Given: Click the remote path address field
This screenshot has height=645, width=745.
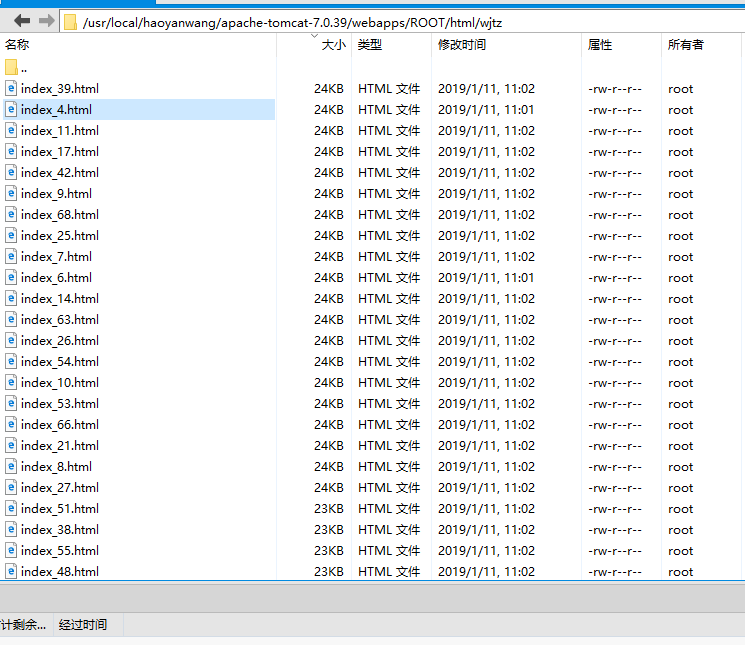Looking at the screenshot, I should (402, 22).
